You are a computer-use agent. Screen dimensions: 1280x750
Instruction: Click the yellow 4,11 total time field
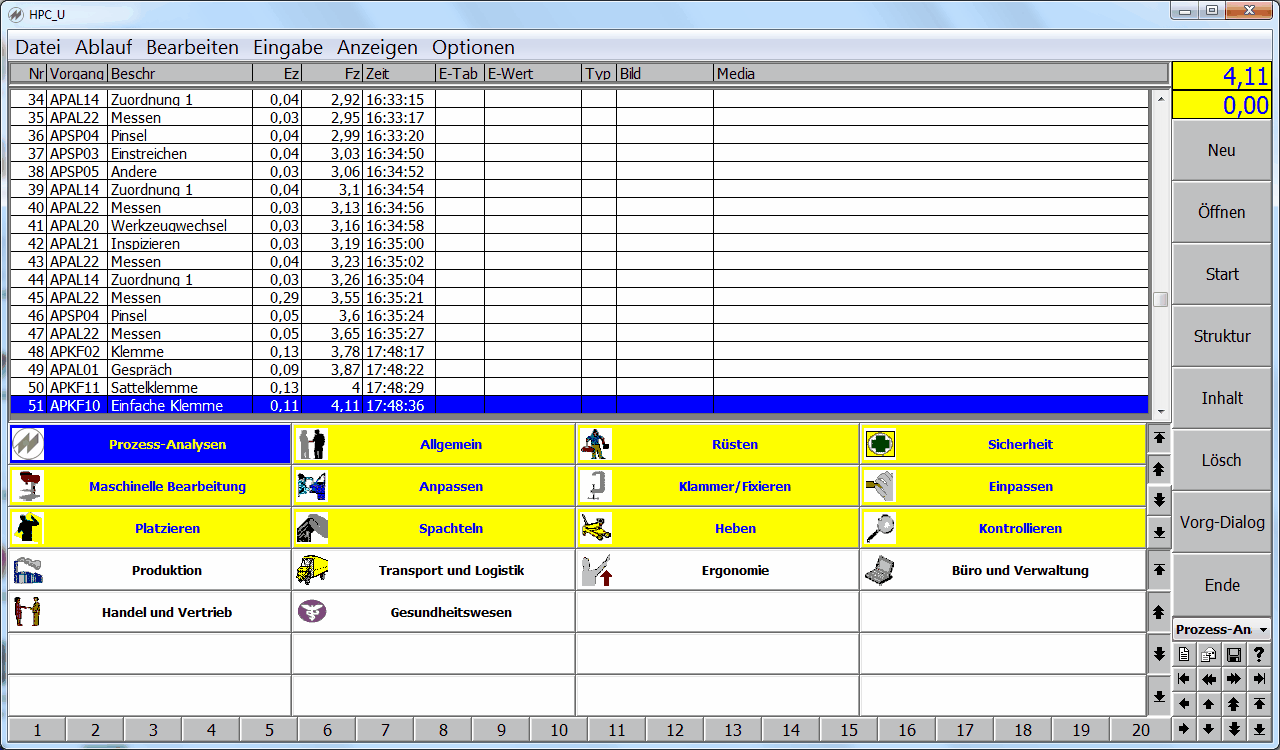click(1221, 76)
